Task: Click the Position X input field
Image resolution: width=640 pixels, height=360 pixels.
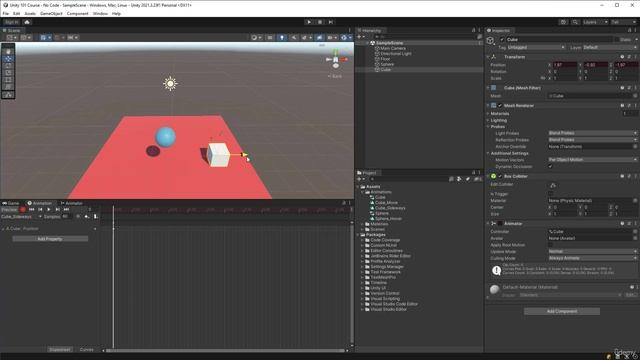Action: 565,65
